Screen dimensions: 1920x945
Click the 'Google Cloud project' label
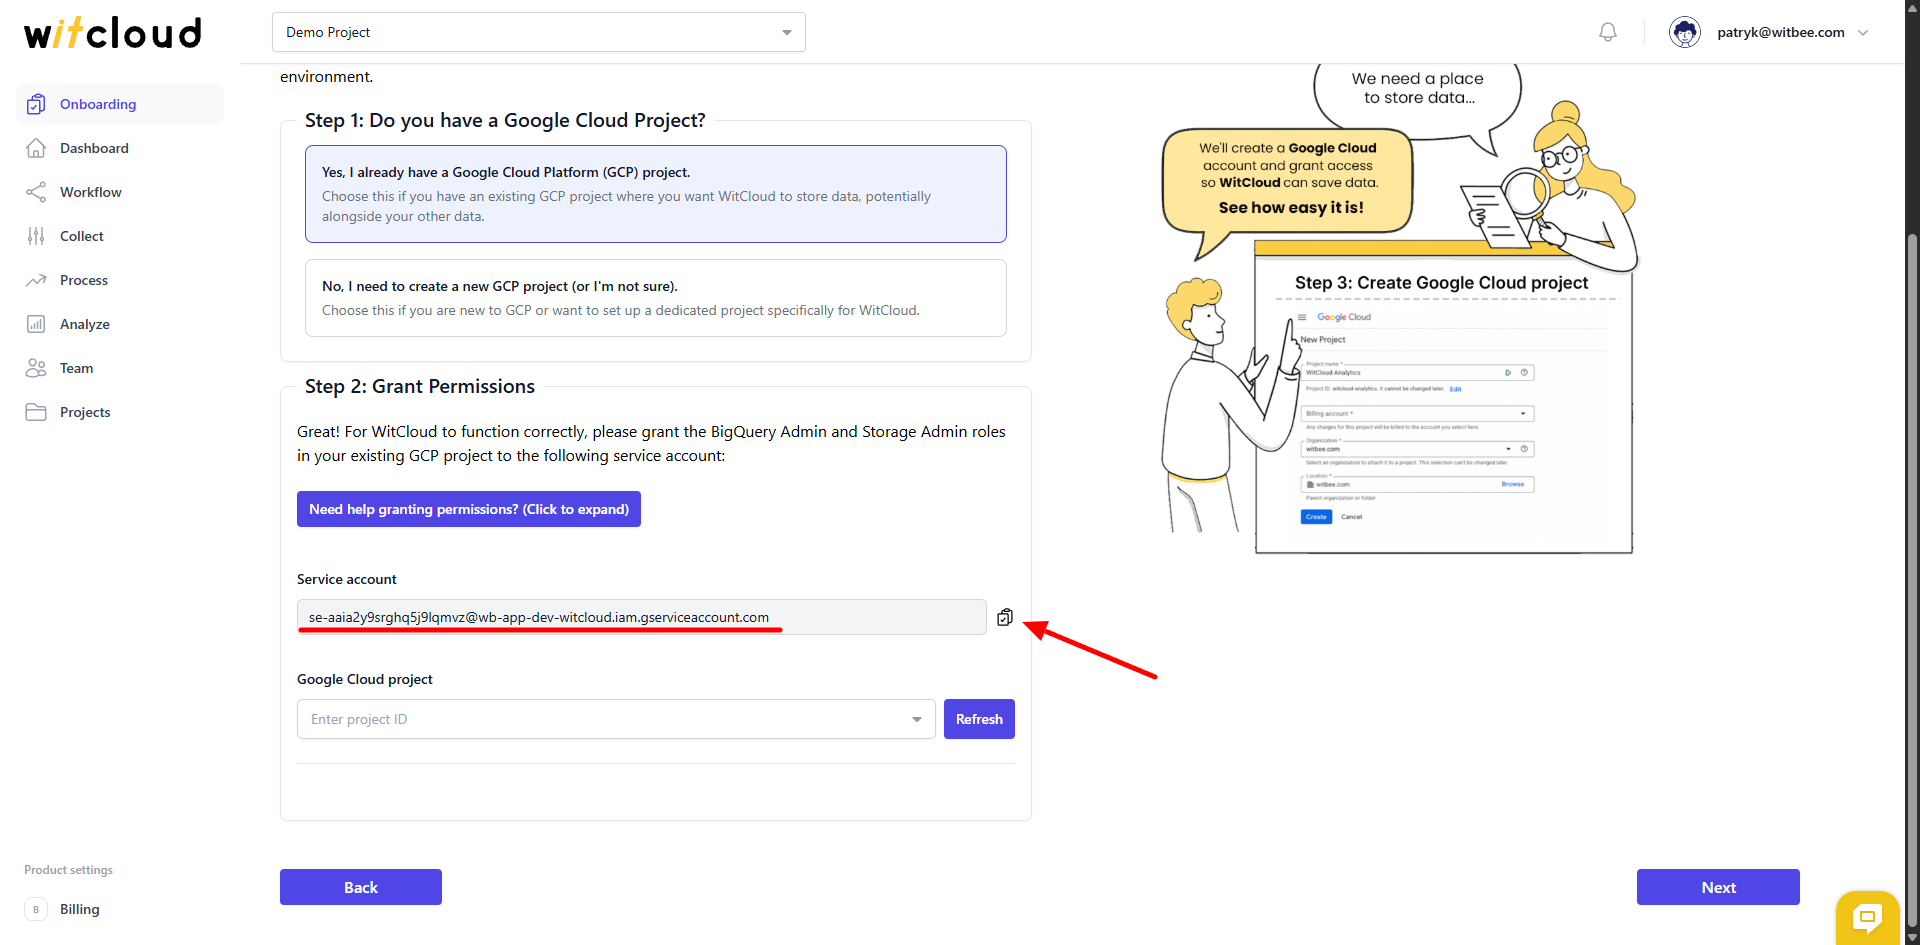365,679
